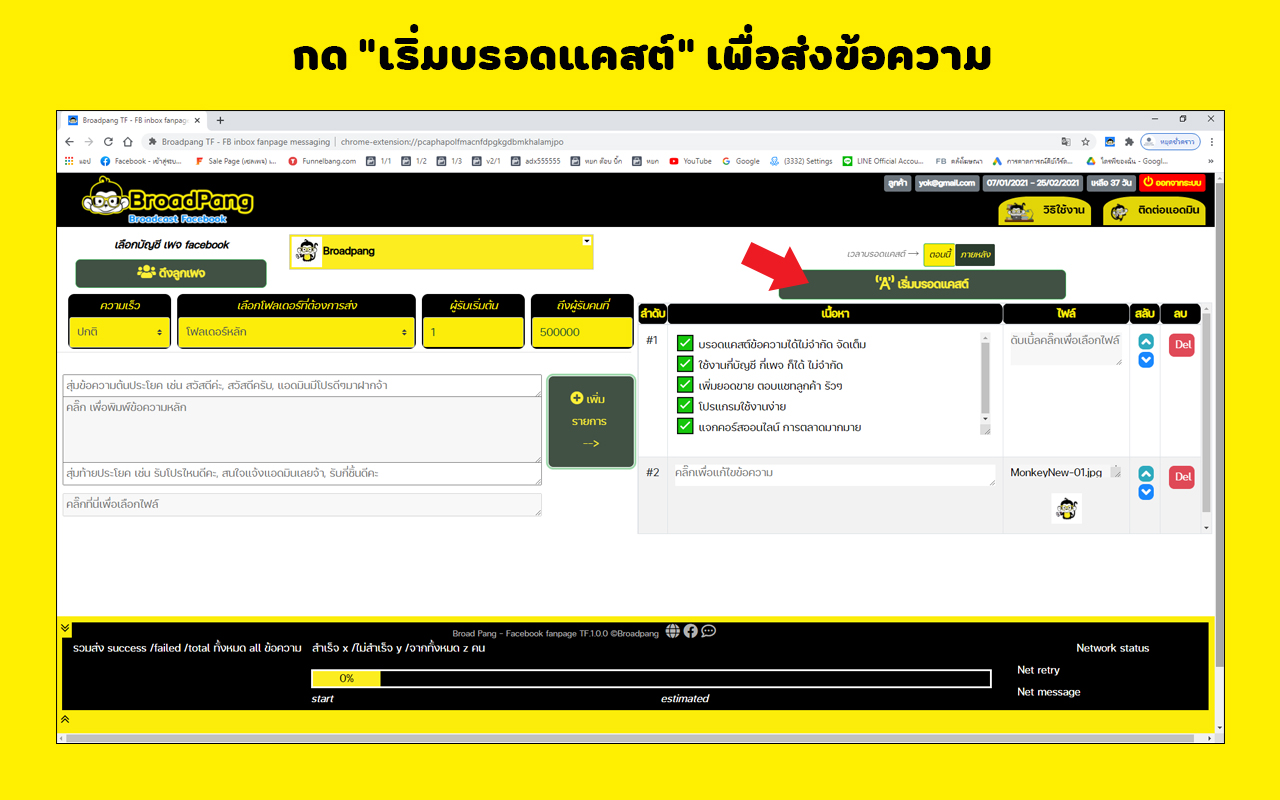Click the Facebook icon in footer

tap(691, 631)
